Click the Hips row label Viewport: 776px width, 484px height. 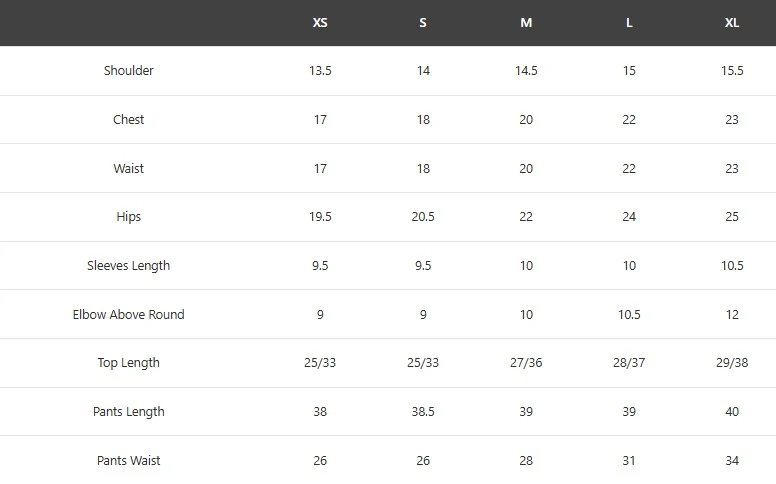129,217
